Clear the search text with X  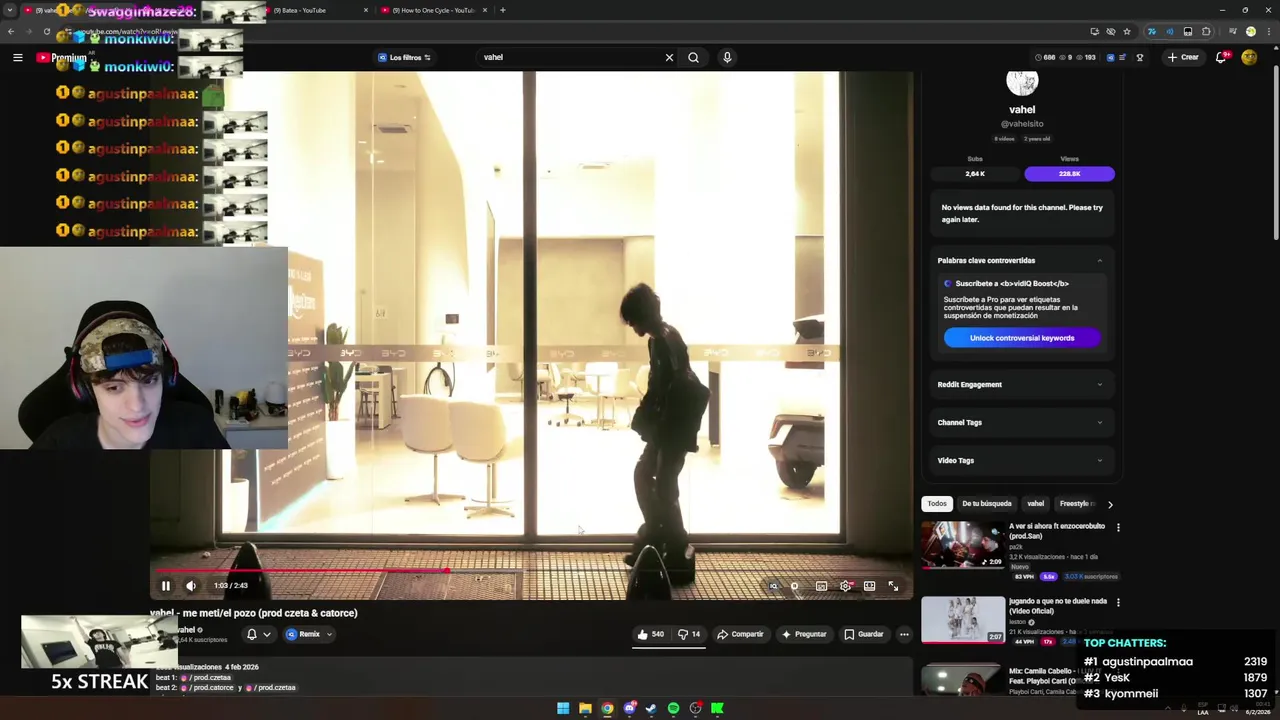669,57
